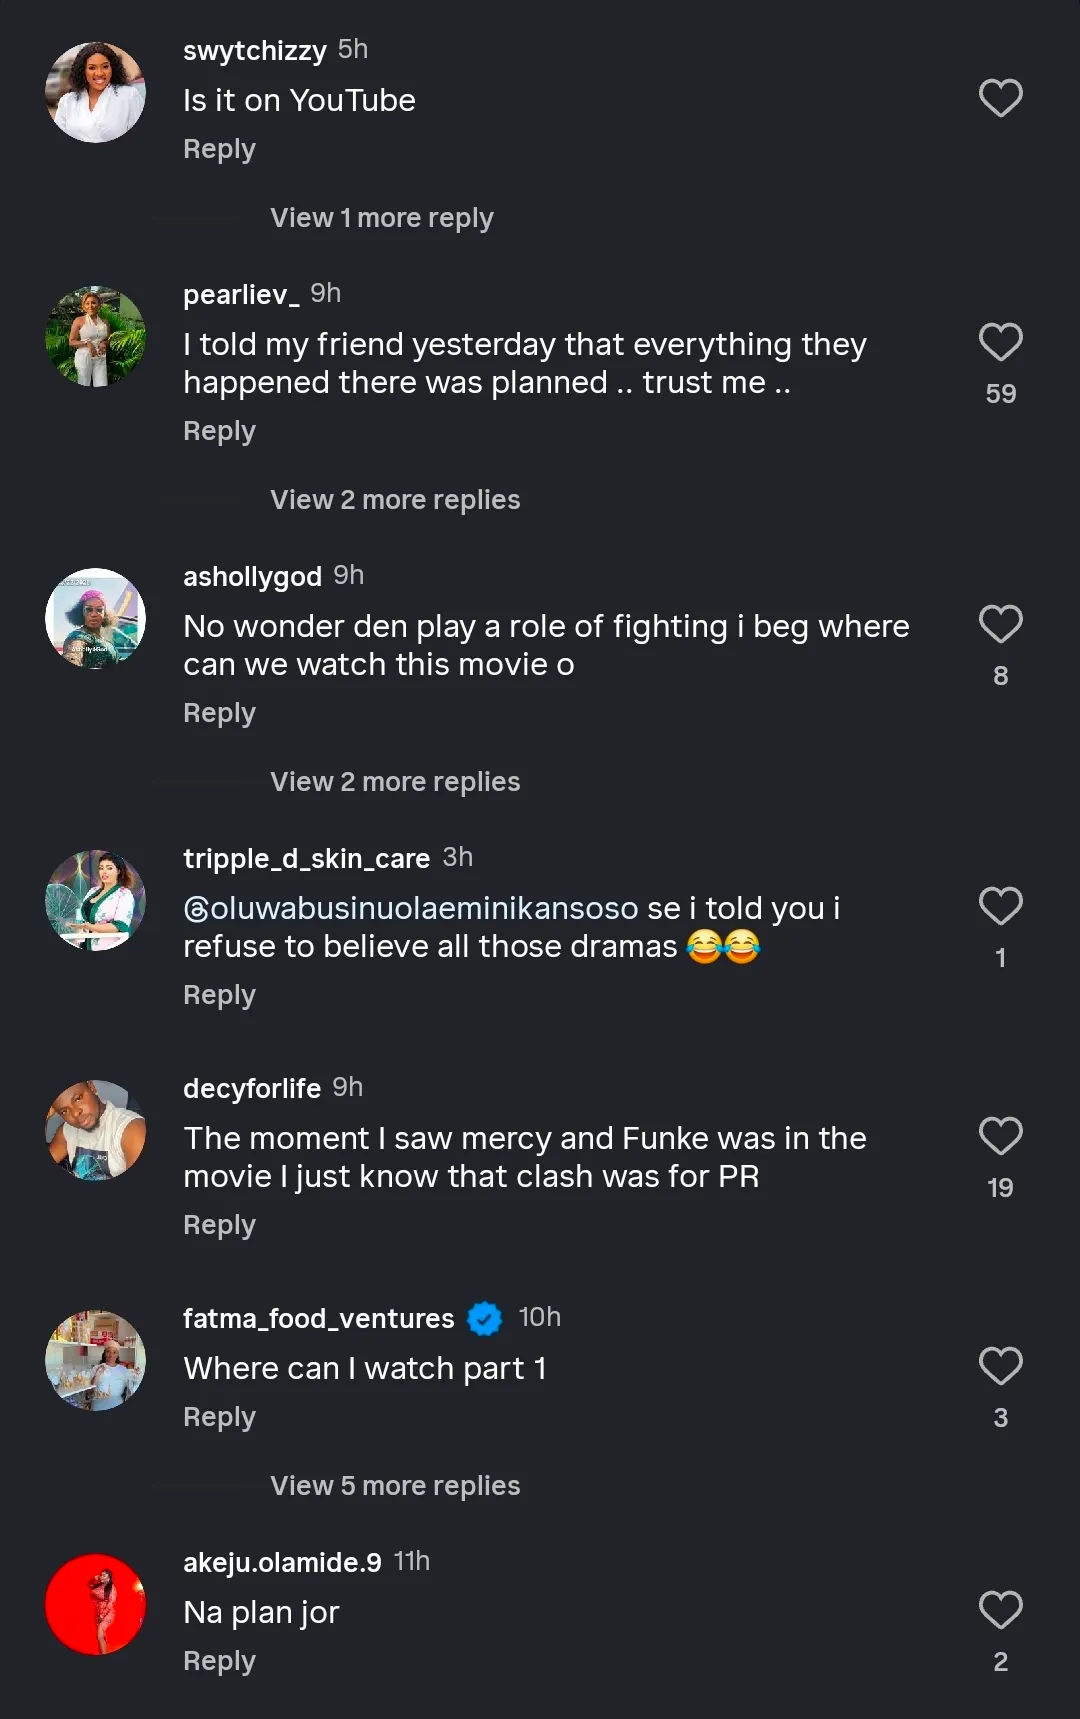Like fatma_food_ventures' comment
This screenshot has width=1080, height=1719.
[1000, 1366]
